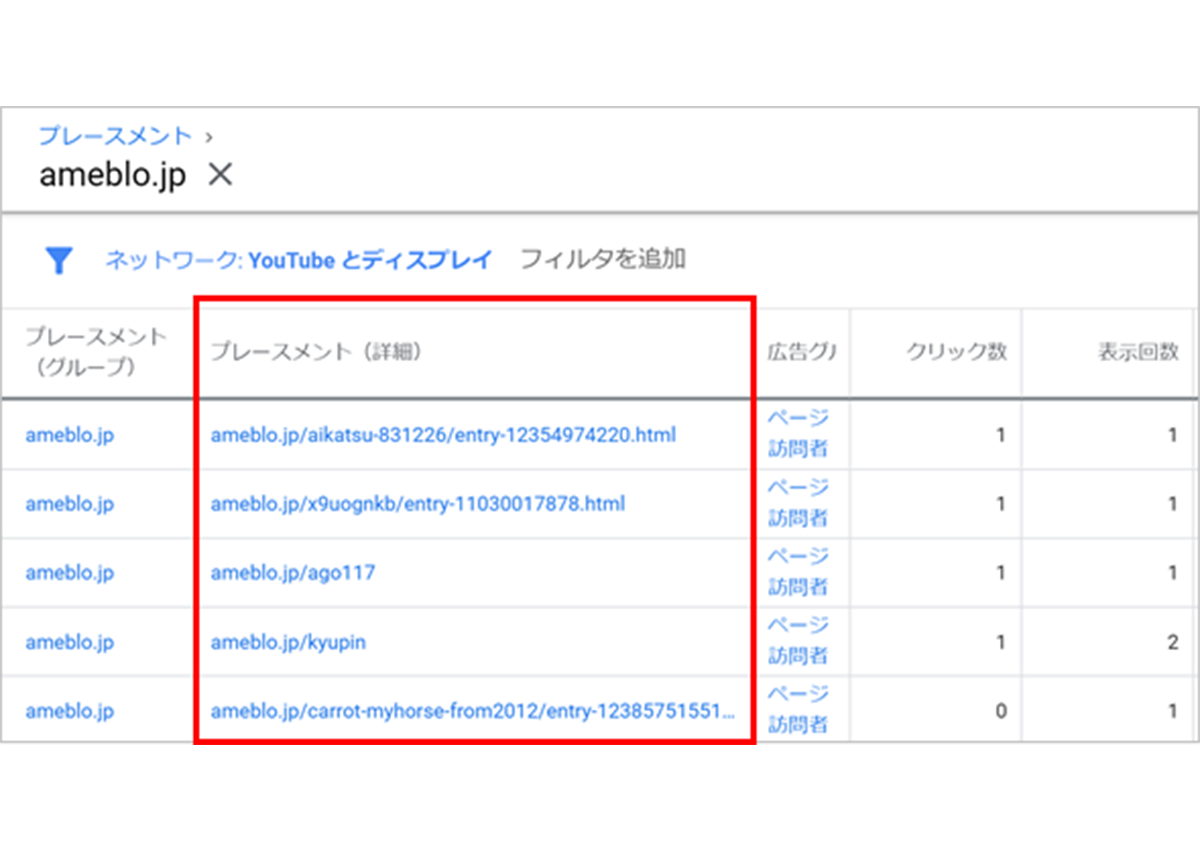Sort by プレースメント（グループ） column header
This screenshot has width=1200, height=850.
click(96, 351)
